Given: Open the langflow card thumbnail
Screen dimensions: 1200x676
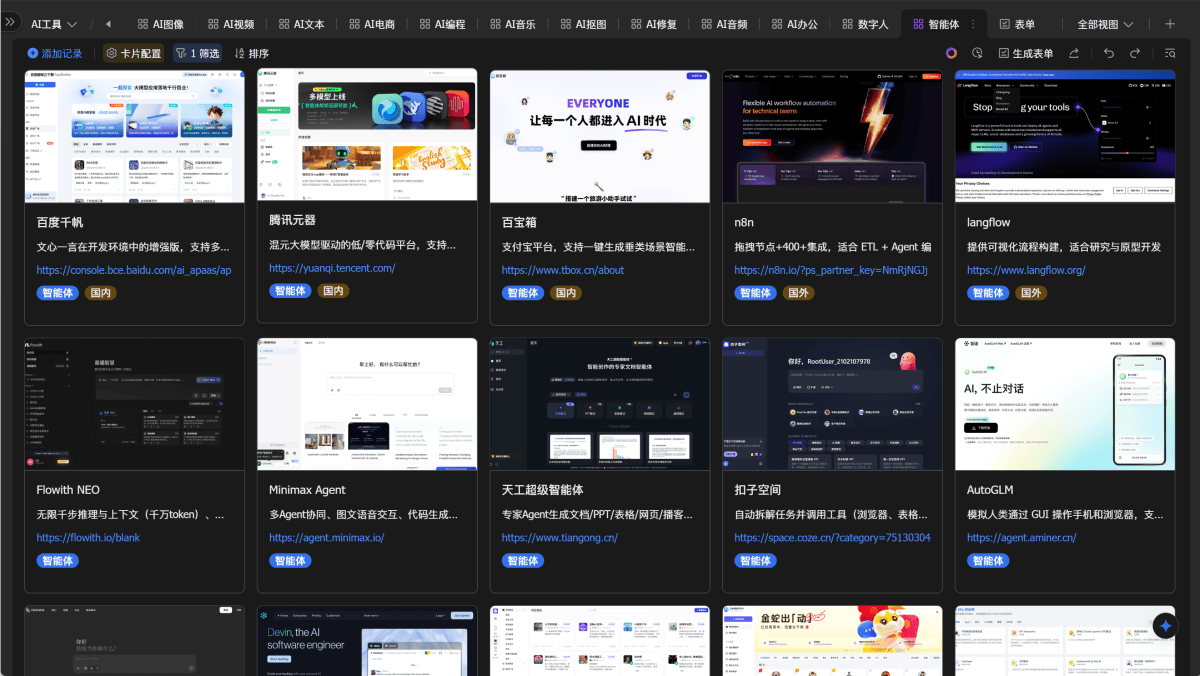Looking at the screenshot, I should point(1065,135).
